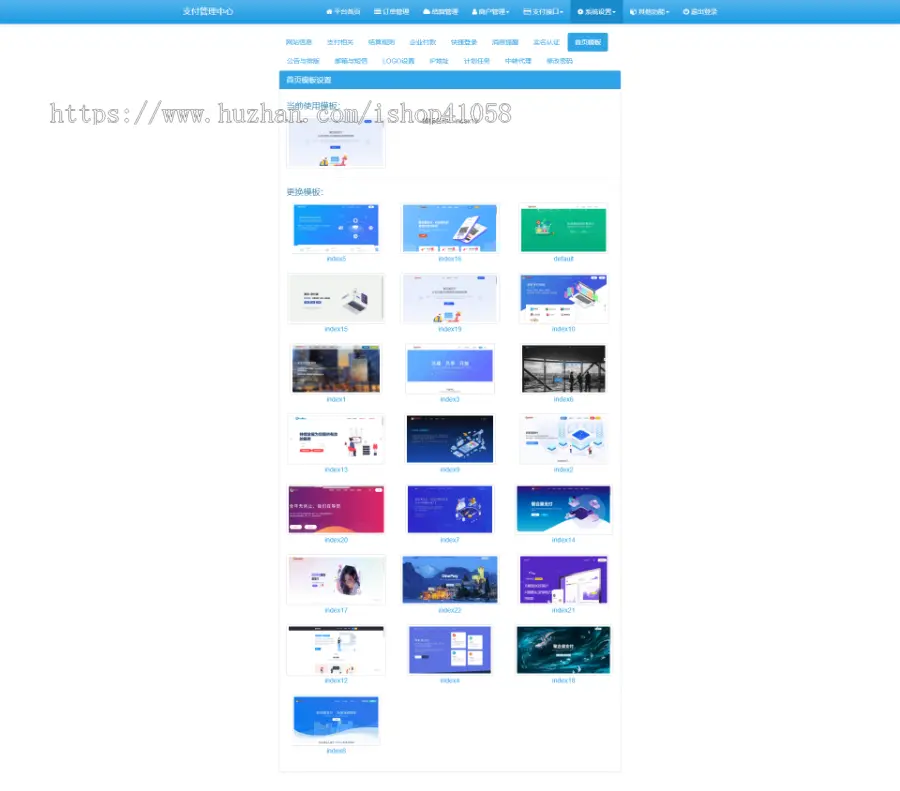Click the 支付管理中心 brand title

(x=208, y=12)
